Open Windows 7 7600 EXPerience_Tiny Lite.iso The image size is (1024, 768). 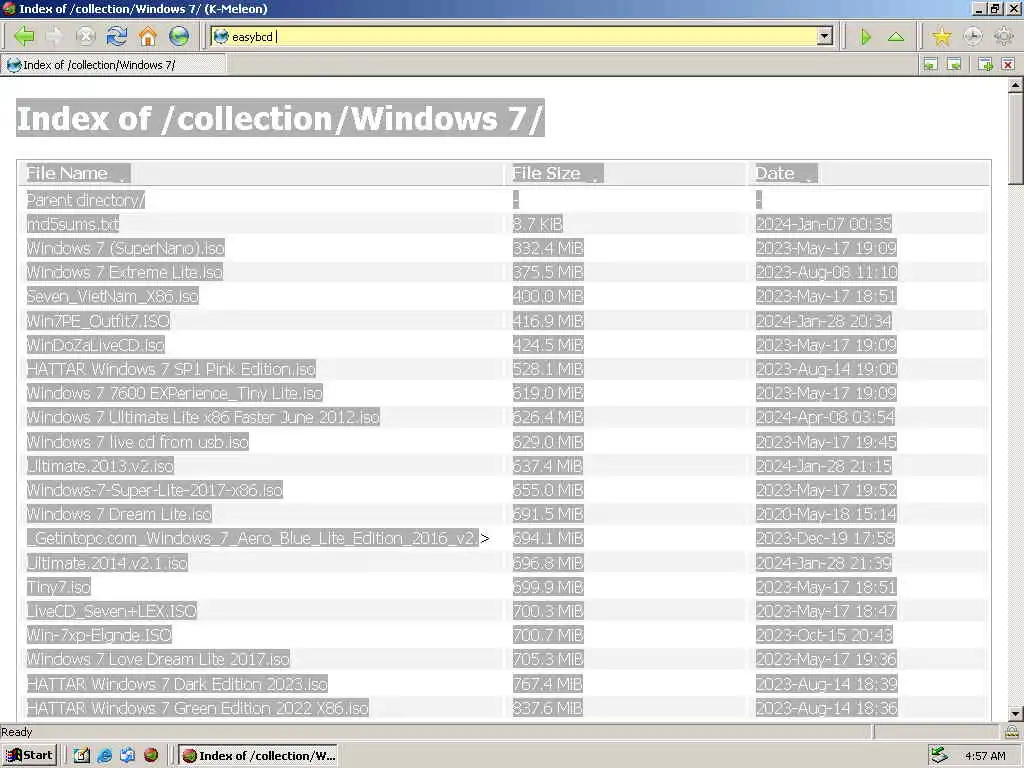point(174,393)
